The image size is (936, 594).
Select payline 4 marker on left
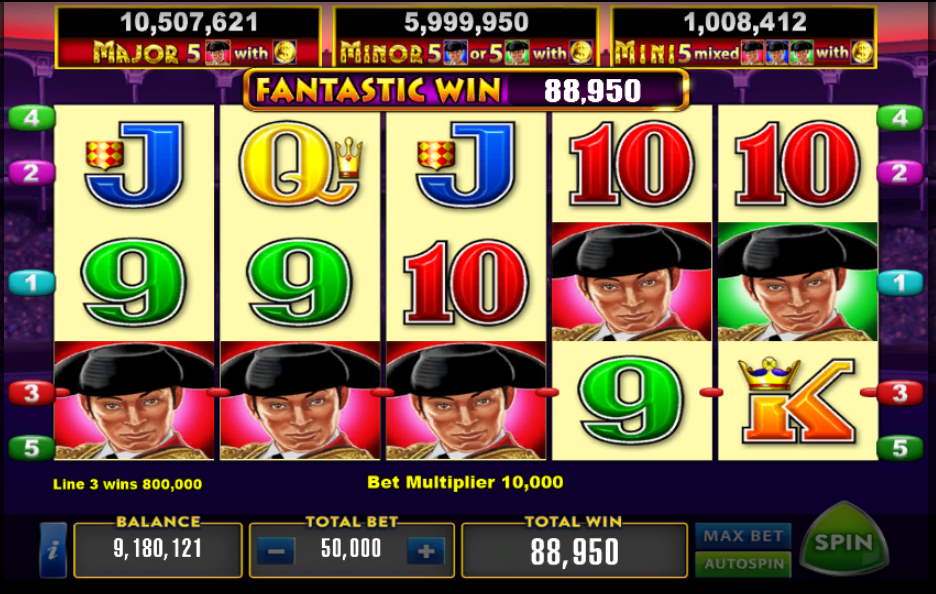[x=32, y=118]
